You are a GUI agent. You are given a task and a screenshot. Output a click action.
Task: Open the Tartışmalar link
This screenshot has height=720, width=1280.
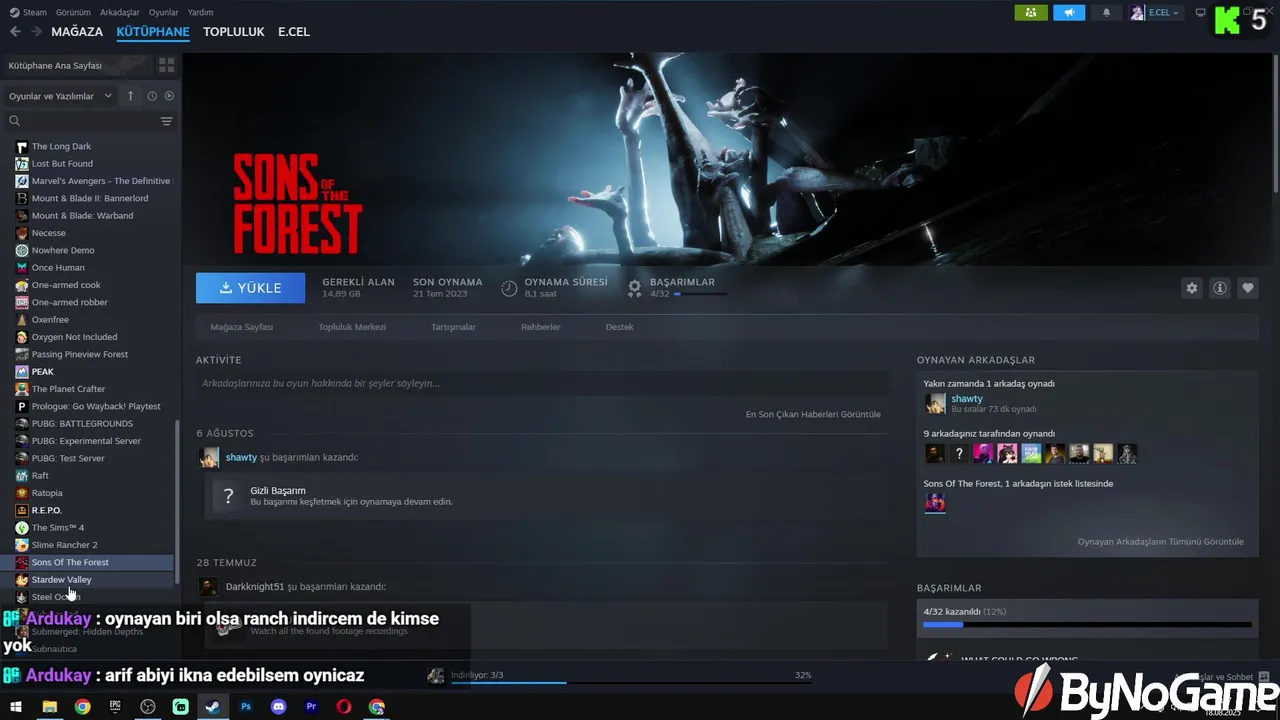click(x=453, y=327)
